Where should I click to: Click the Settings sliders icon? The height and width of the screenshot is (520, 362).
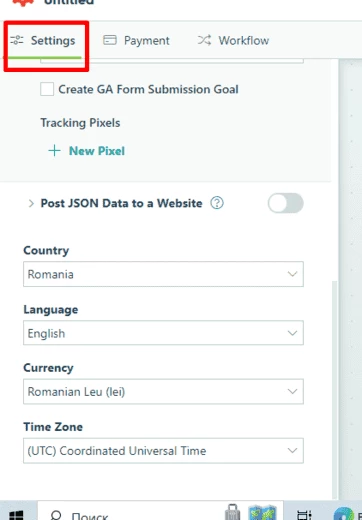point(17,40)
